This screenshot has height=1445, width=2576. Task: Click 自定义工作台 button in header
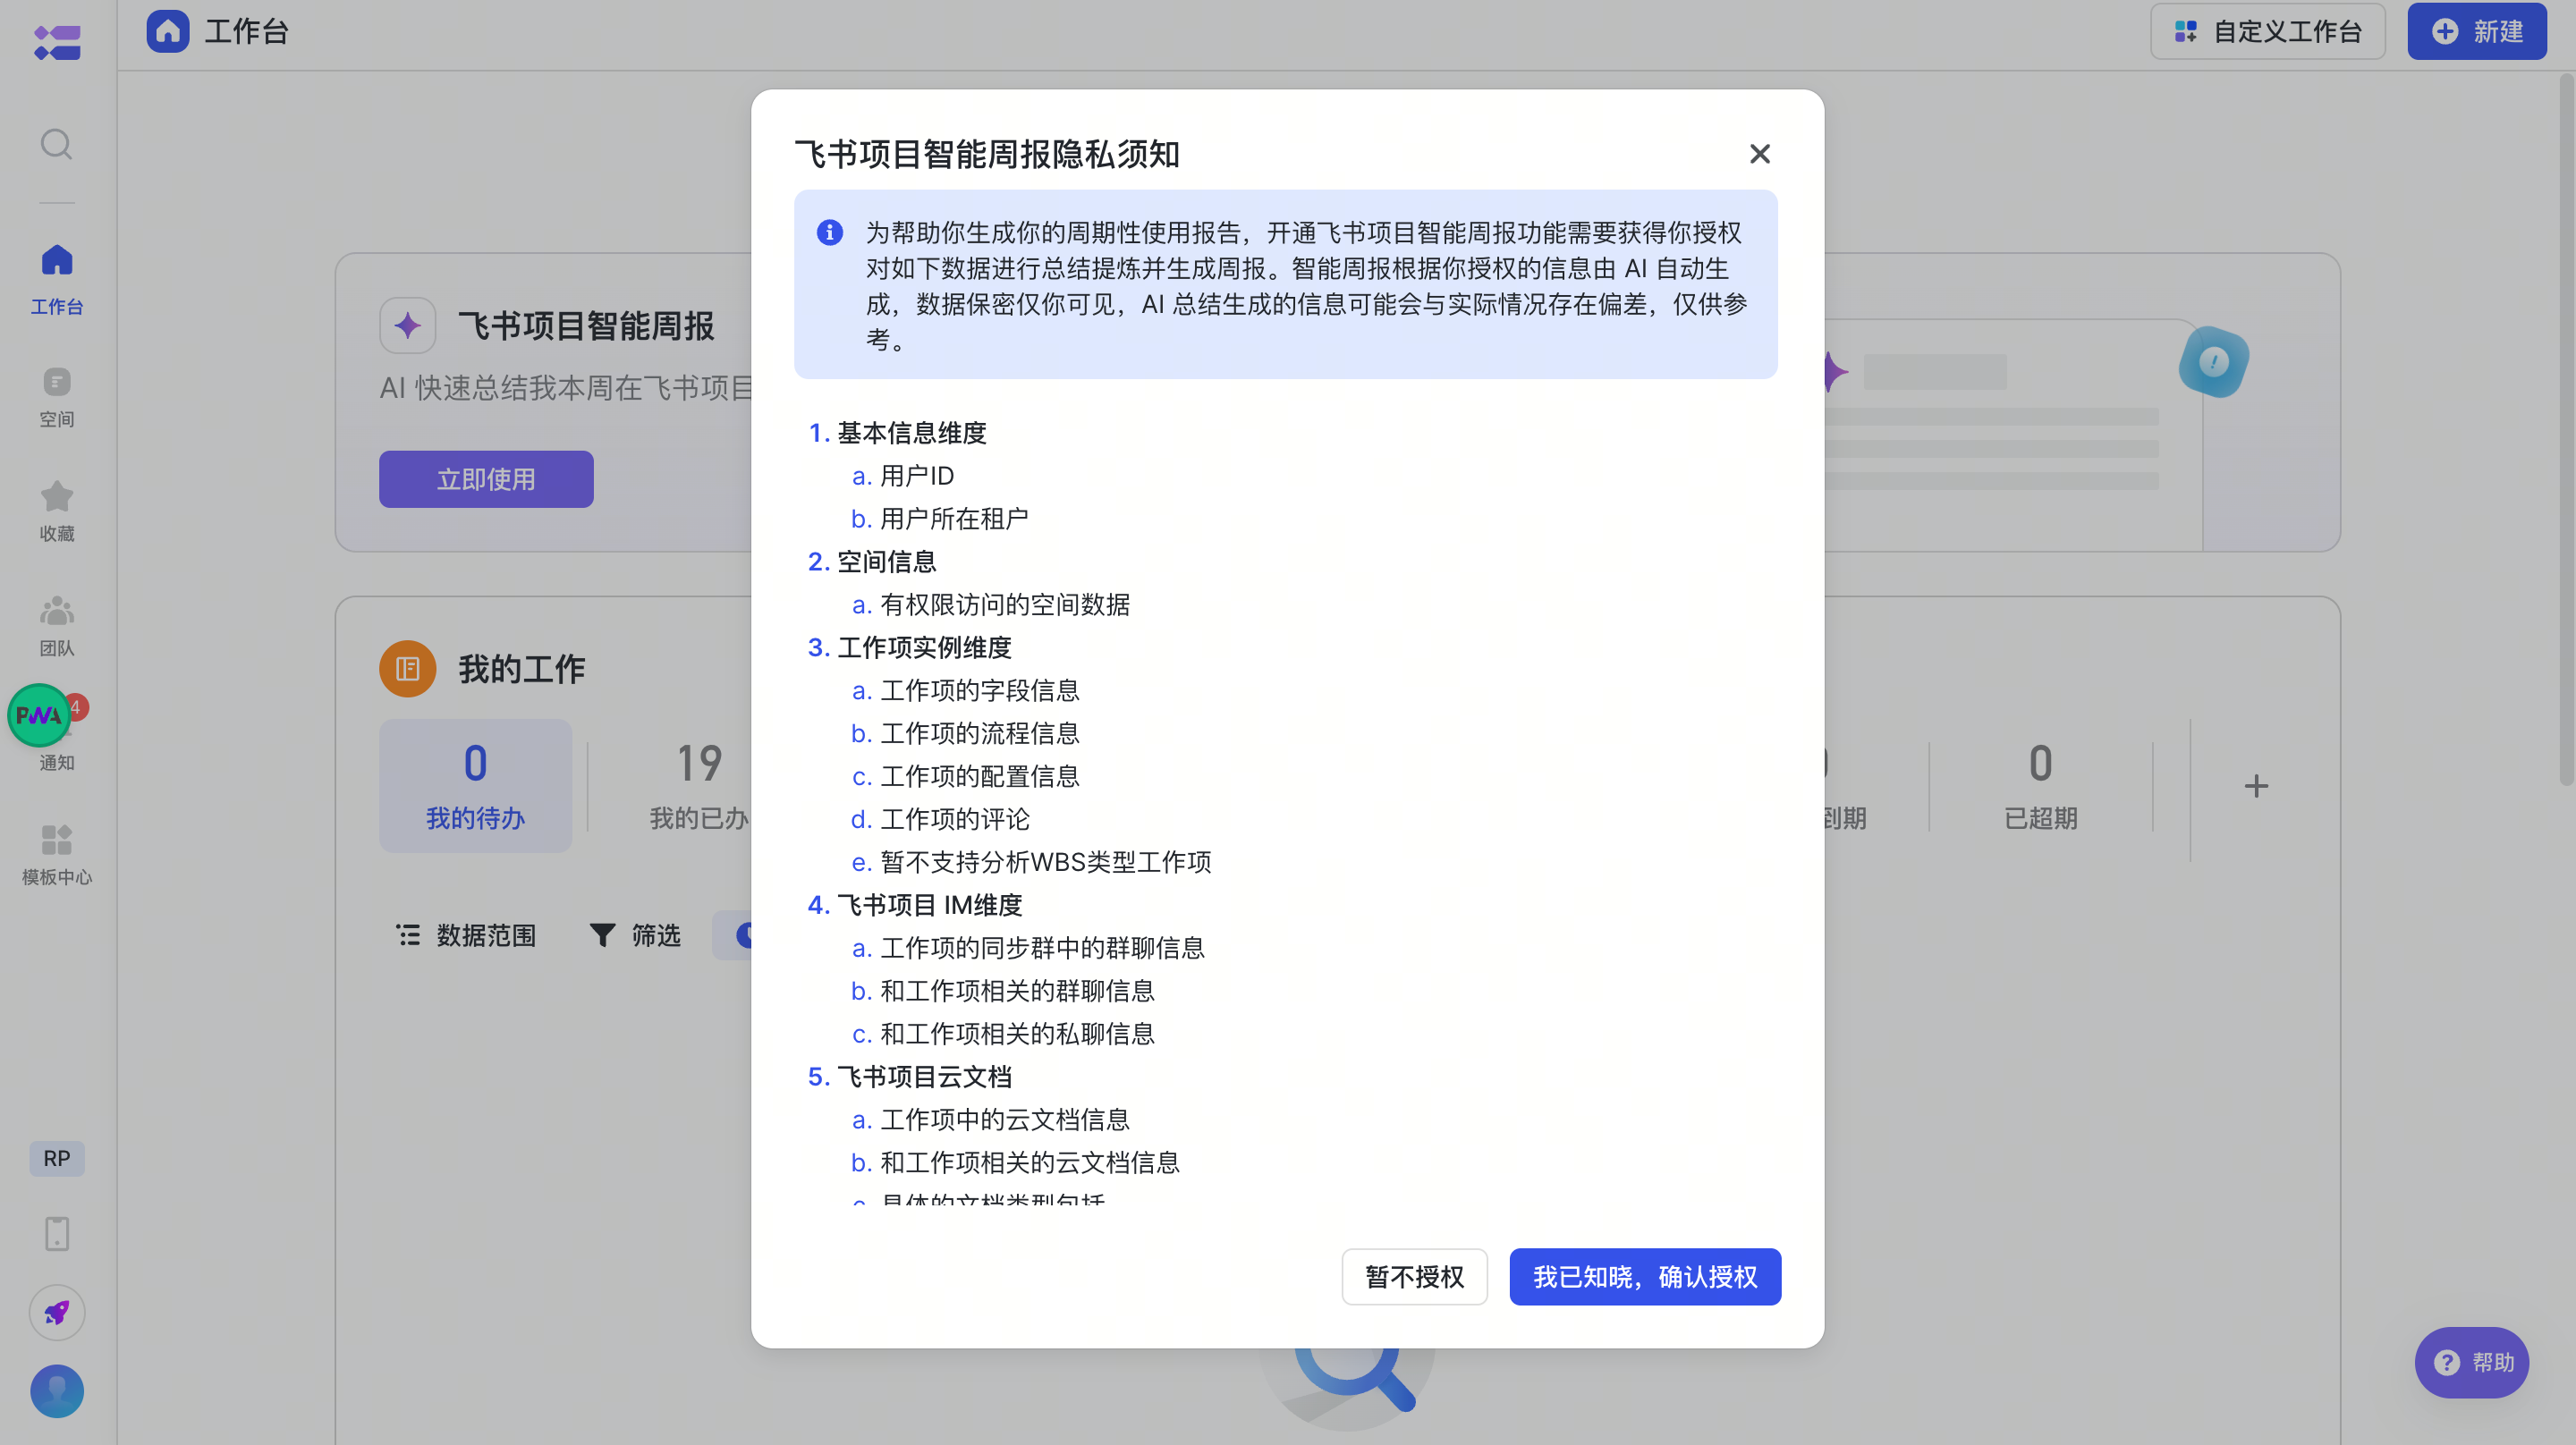point(2267,31)
